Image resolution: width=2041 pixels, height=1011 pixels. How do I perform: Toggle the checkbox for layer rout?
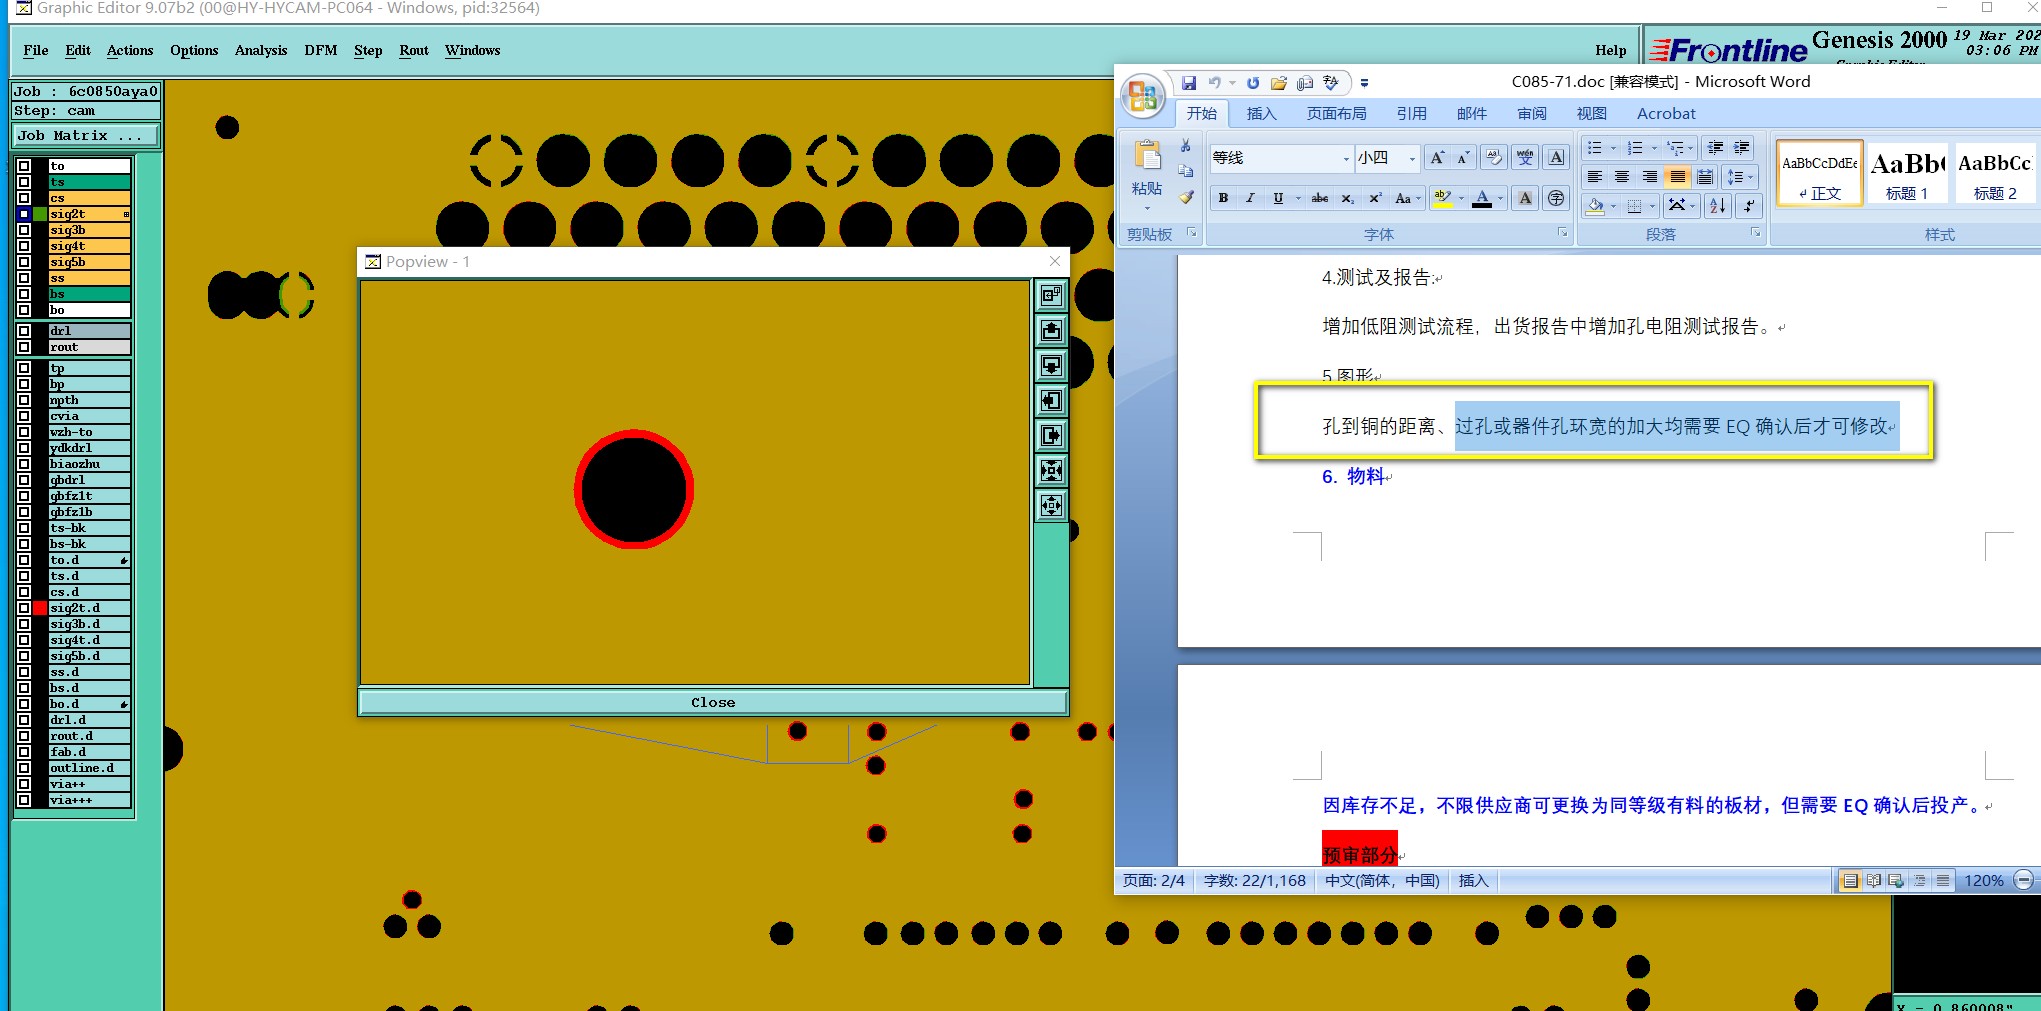point(24,347)
